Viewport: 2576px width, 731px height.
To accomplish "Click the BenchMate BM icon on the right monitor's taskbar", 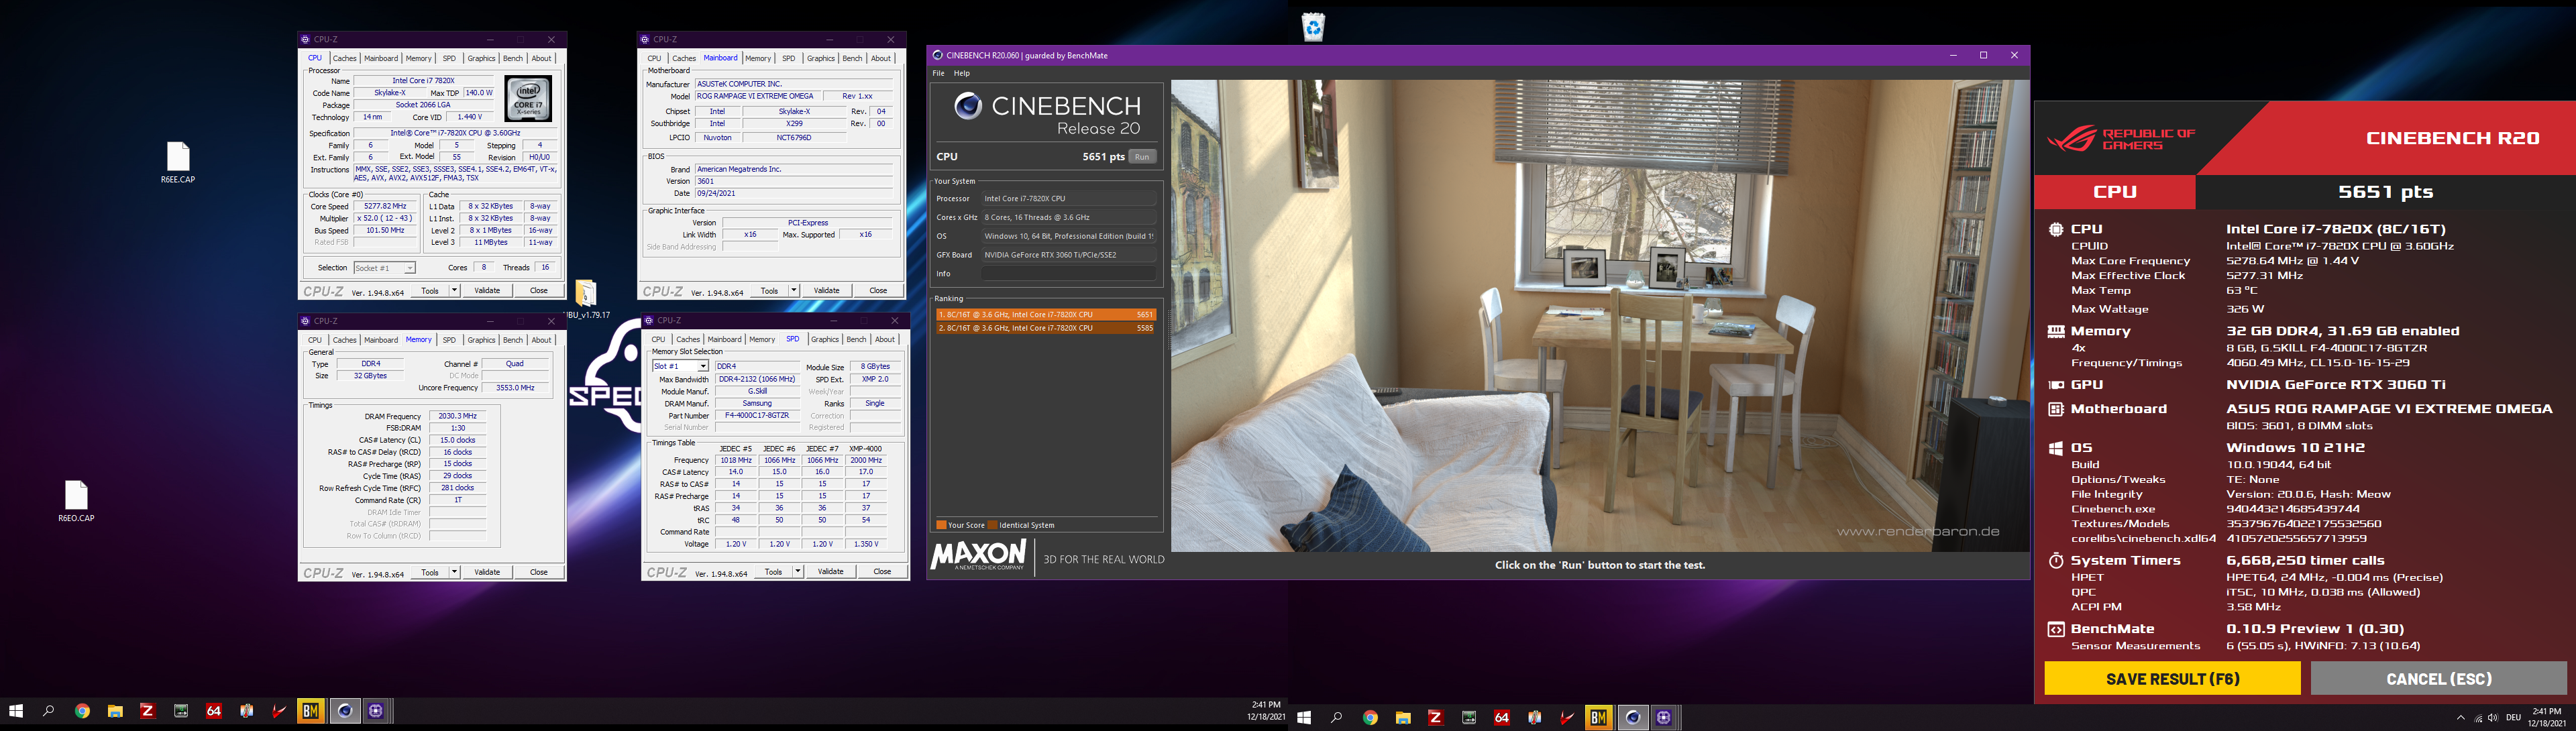I will [x=1599, y=717].
